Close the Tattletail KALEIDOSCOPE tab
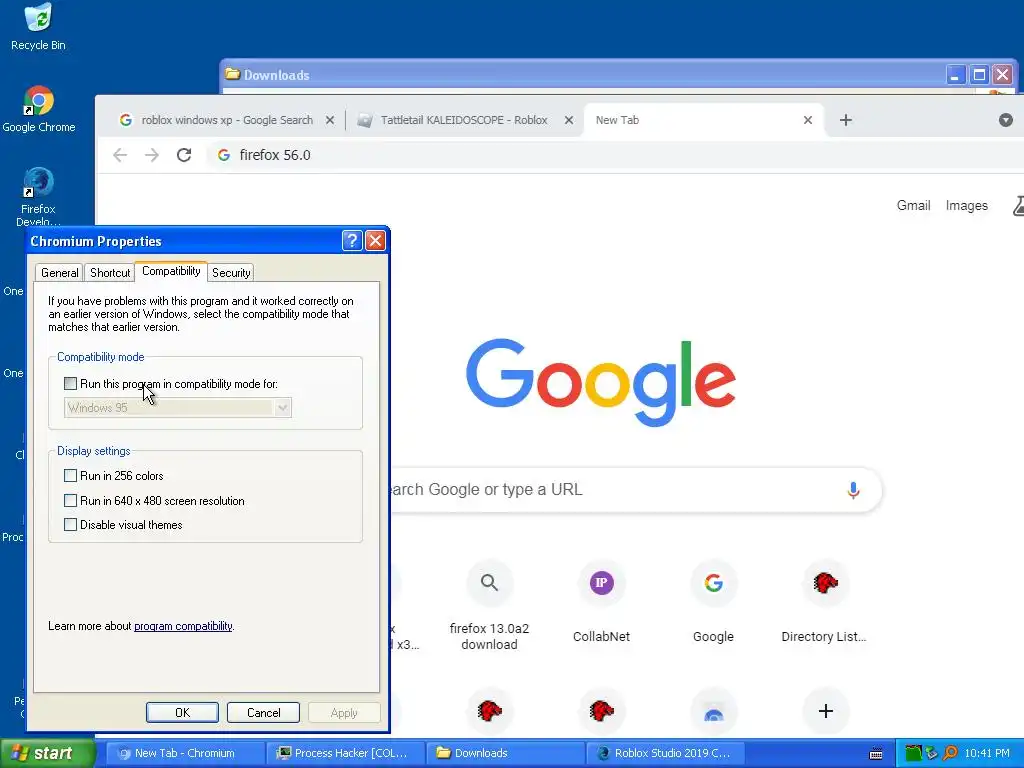Image resolution: width=1024 pixels, height=768 pixels. (569, 120)
